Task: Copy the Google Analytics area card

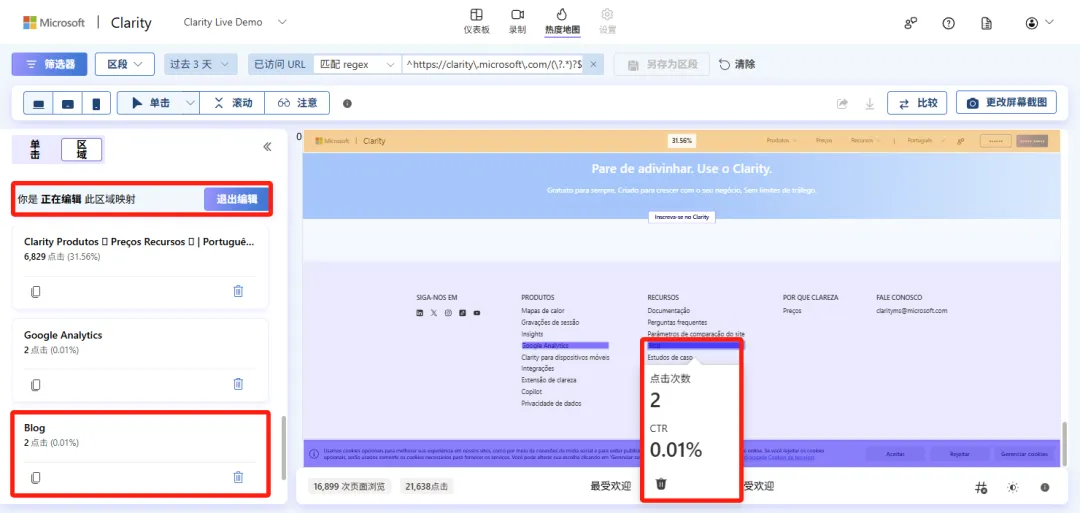Action: pyautogui.click(x=36, y=384)
